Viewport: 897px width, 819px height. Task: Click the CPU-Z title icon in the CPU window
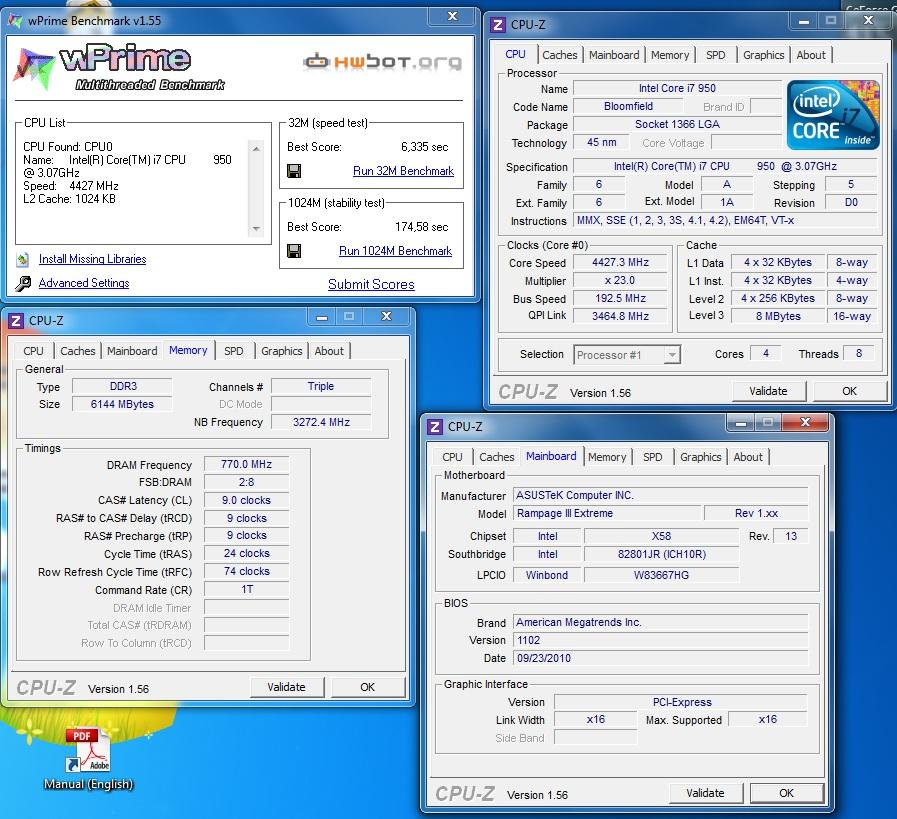pyautogui.click(x=498, y=25)
